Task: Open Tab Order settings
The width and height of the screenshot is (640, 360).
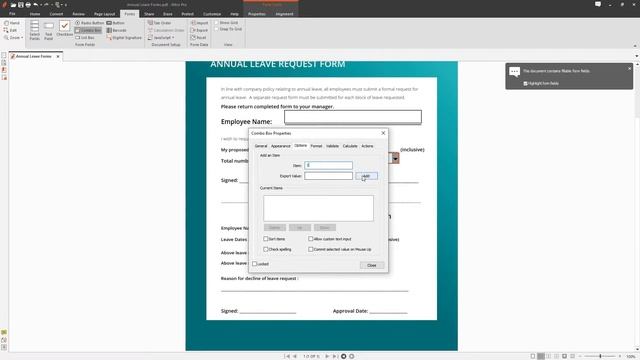Action: pos(160,23)
